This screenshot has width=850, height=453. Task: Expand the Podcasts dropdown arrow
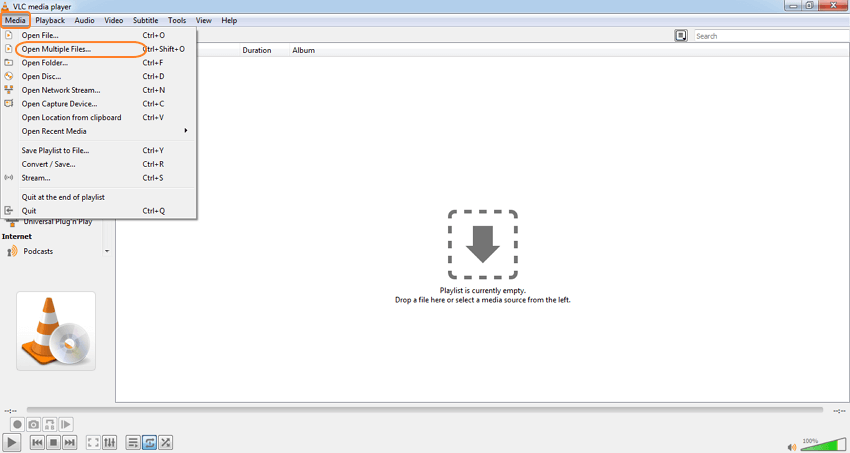pyautogui.click(x=107, y=252)
